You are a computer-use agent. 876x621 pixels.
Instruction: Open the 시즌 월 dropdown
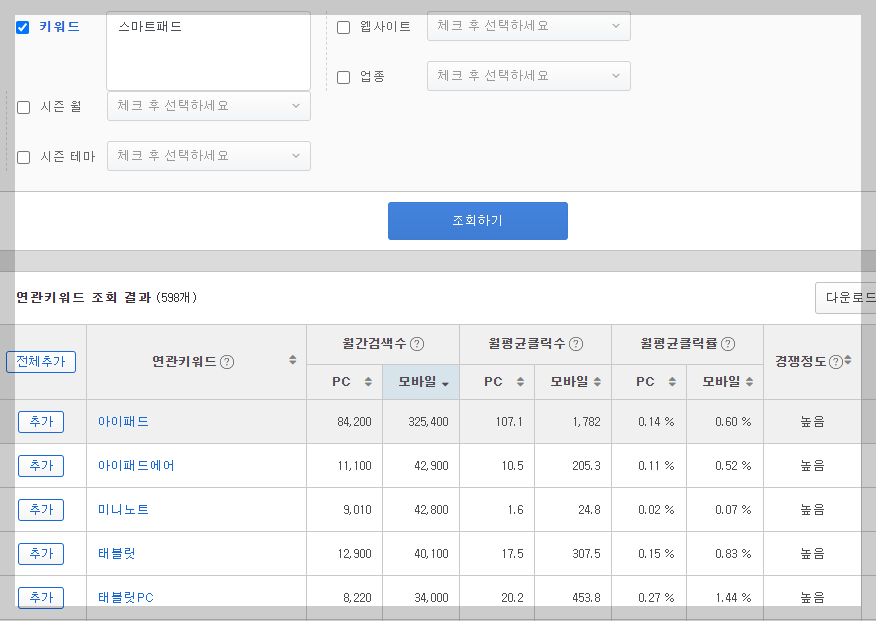[x=209, y=106]
